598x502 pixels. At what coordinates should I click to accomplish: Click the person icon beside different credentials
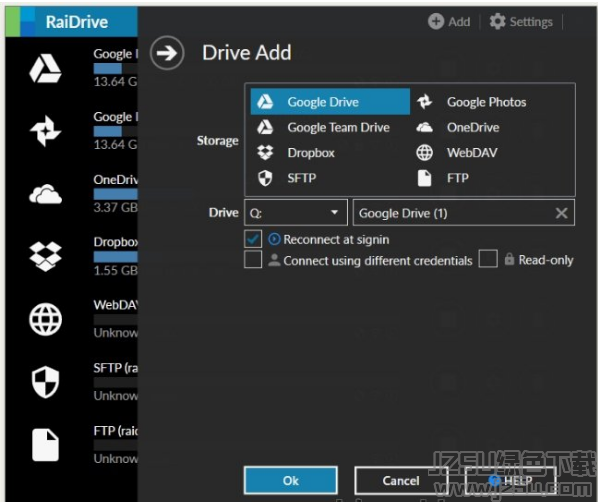(274, 260)
